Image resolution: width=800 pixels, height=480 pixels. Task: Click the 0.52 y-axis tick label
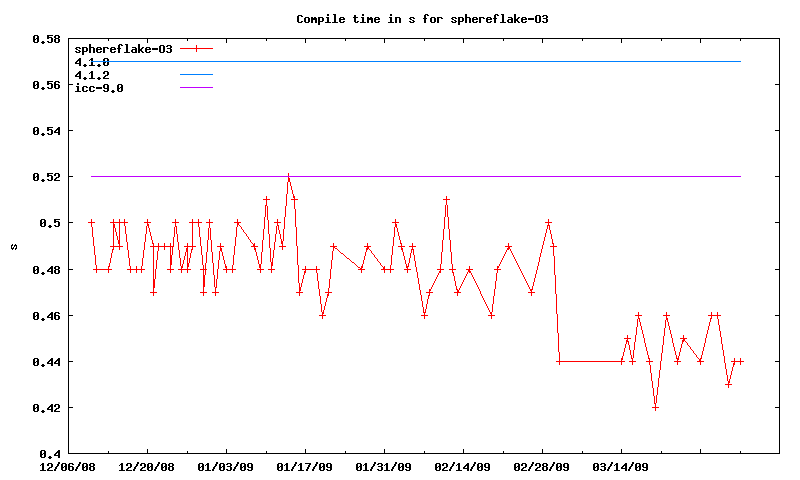click(45, 177)
